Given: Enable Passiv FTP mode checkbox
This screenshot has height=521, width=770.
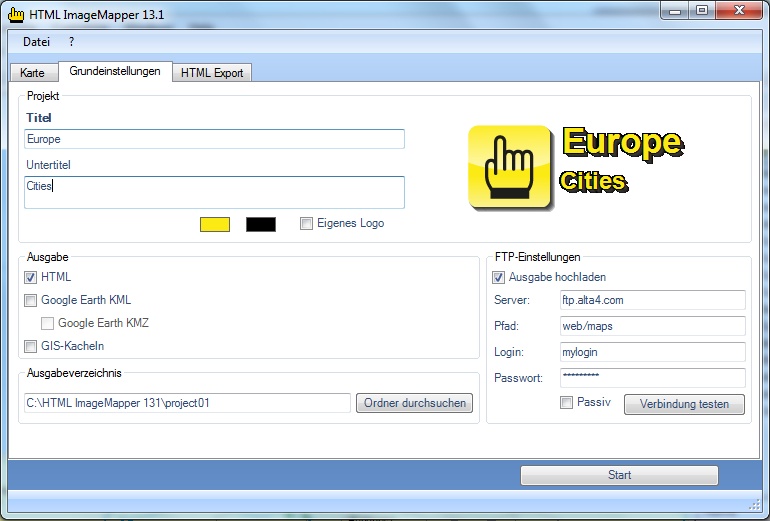Looking at the screenshot, I should (x=567, y=403).
